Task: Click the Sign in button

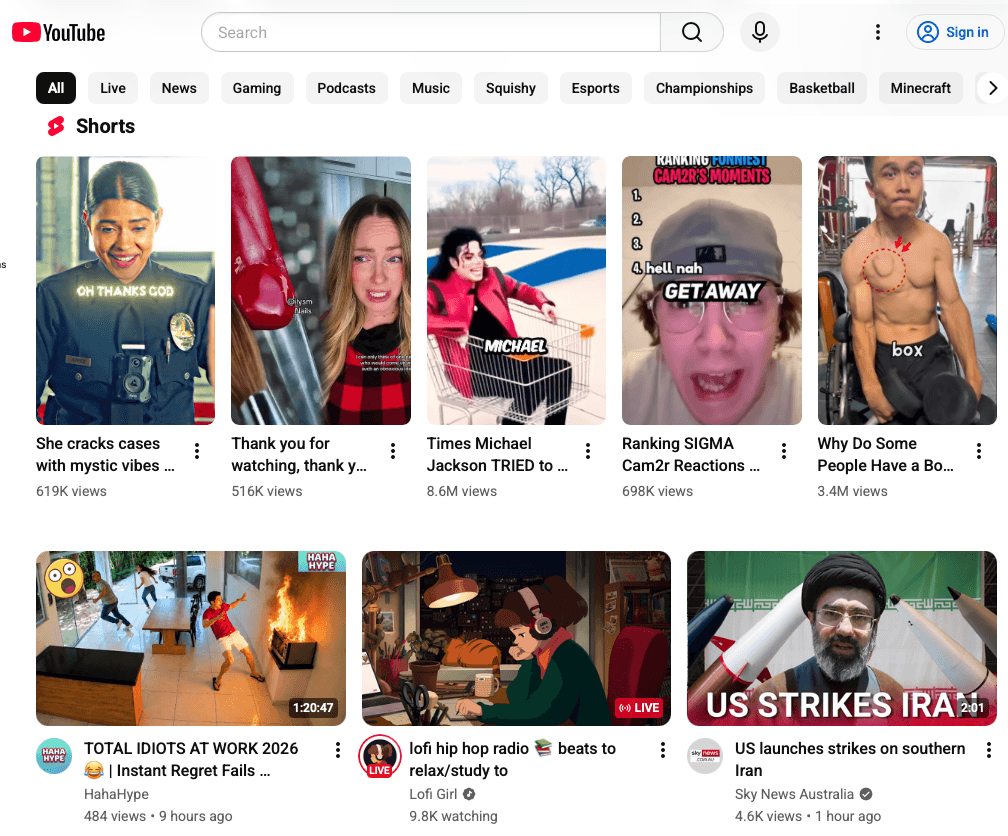Action: pos(954,32)
